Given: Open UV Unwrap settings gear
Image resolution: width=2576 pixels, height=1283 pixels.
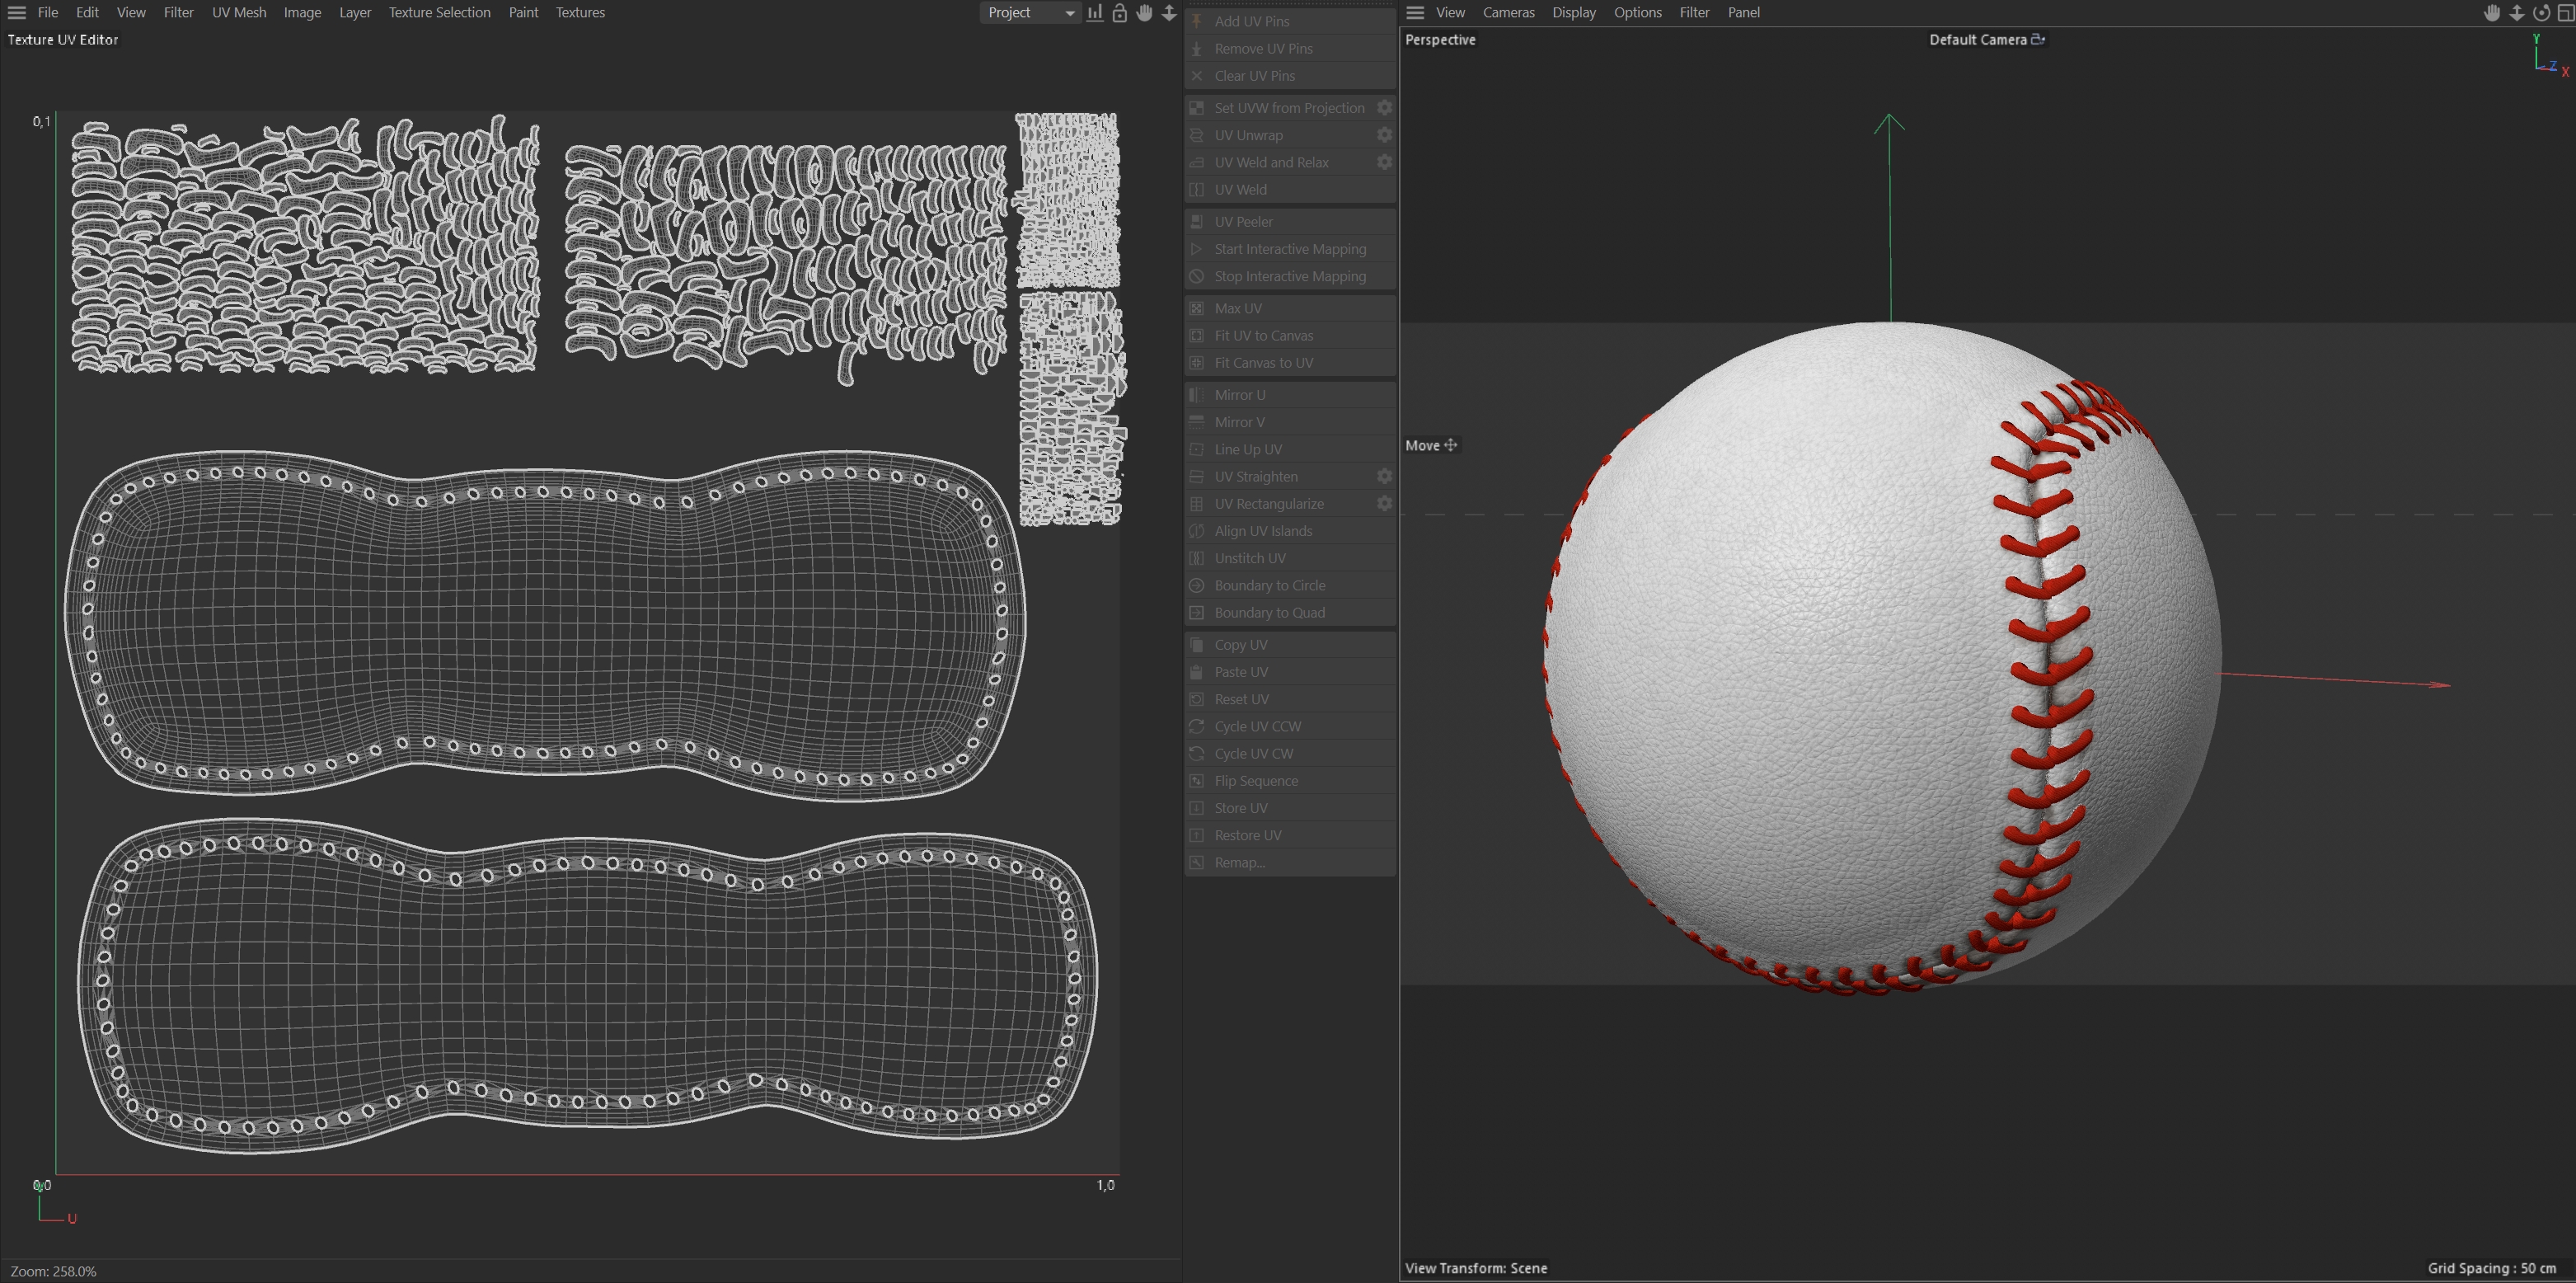Looking at the screenshot, I should 1384,135.
